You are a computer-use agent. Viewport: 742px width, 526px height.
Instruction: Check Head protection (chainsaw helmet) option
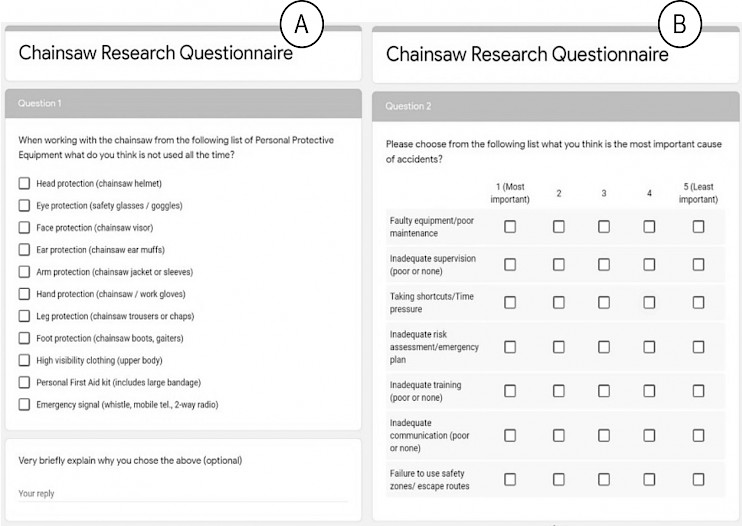pyautogui.click(x=24, y=183)
